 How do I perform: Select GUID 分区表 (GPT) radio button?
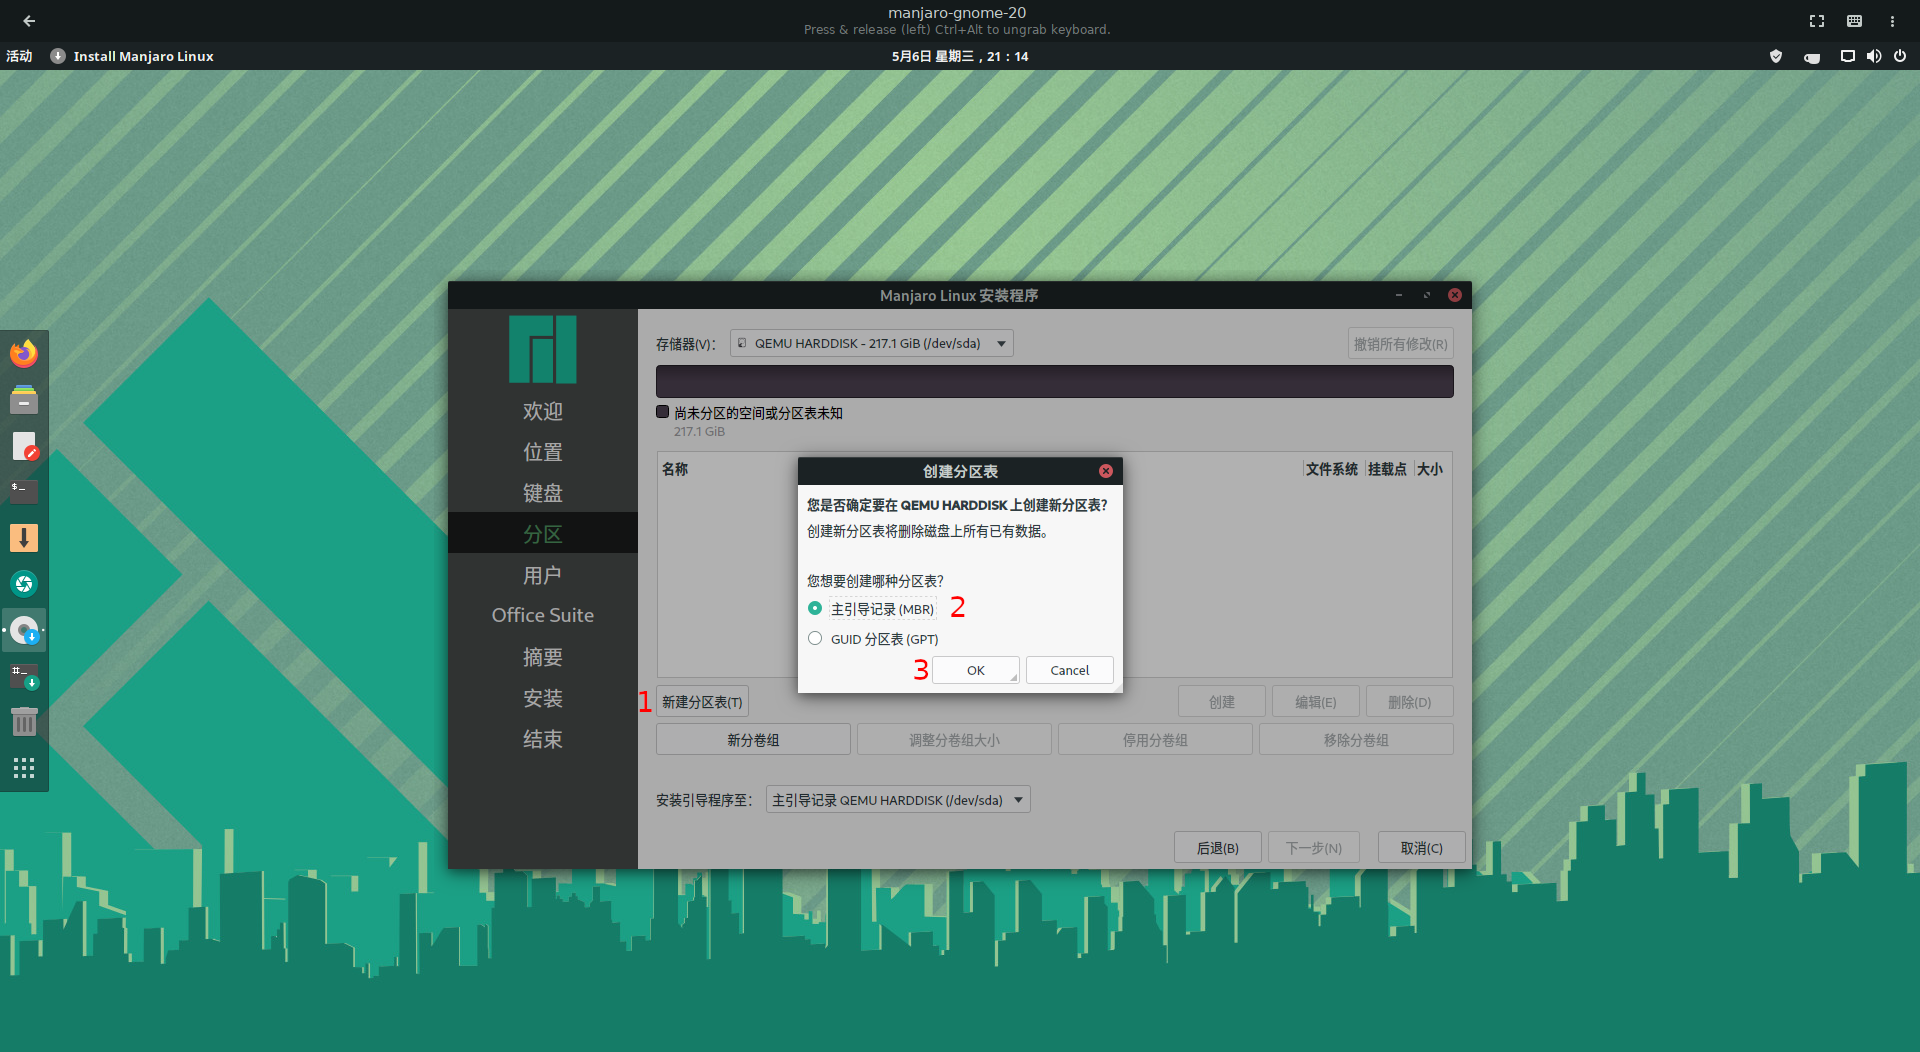[x=815, y=638]
